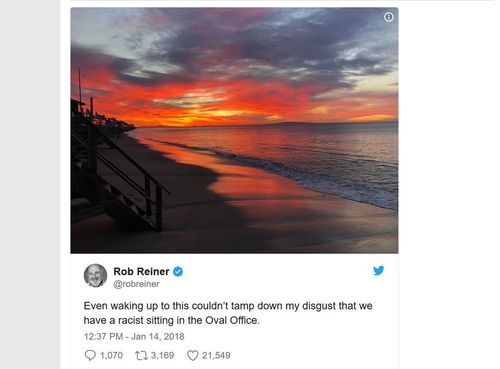Open Rob Reiner's profile avatar
500x369 pixels.
tap(95, 276)
